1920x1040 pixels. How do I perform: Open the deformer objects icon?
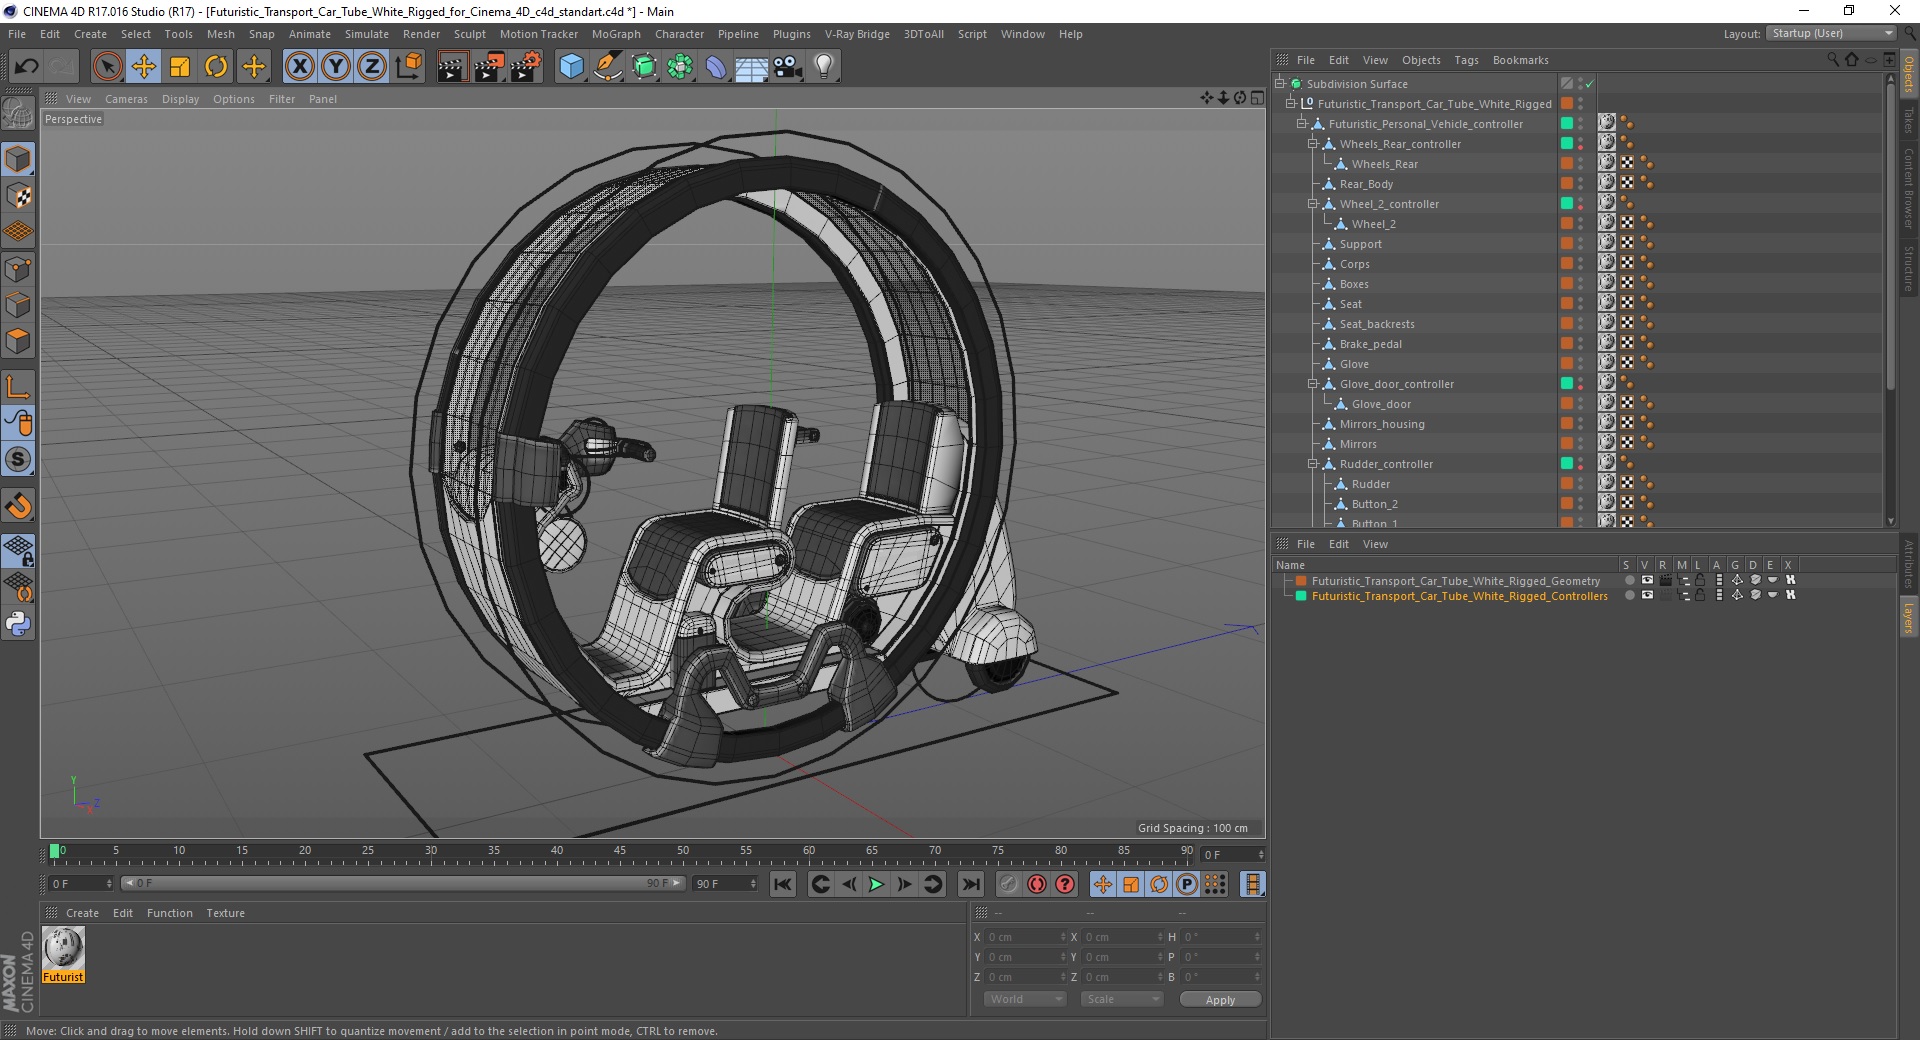716,67
